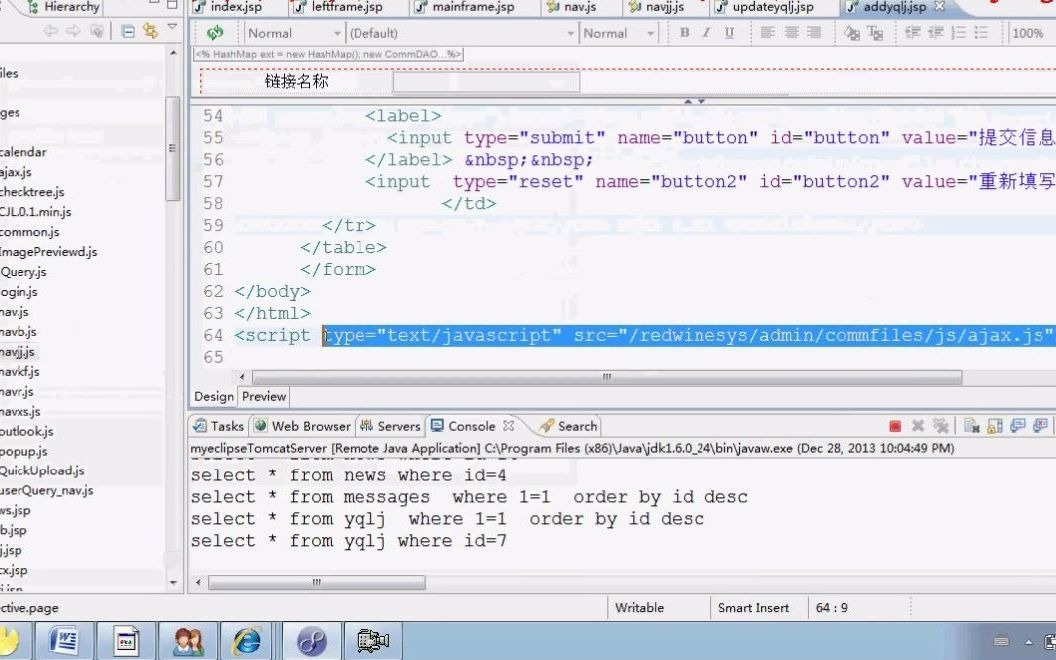Screen dimensions: 1056x660
Task: Apply underline formatting
Action: coord(728,32)
